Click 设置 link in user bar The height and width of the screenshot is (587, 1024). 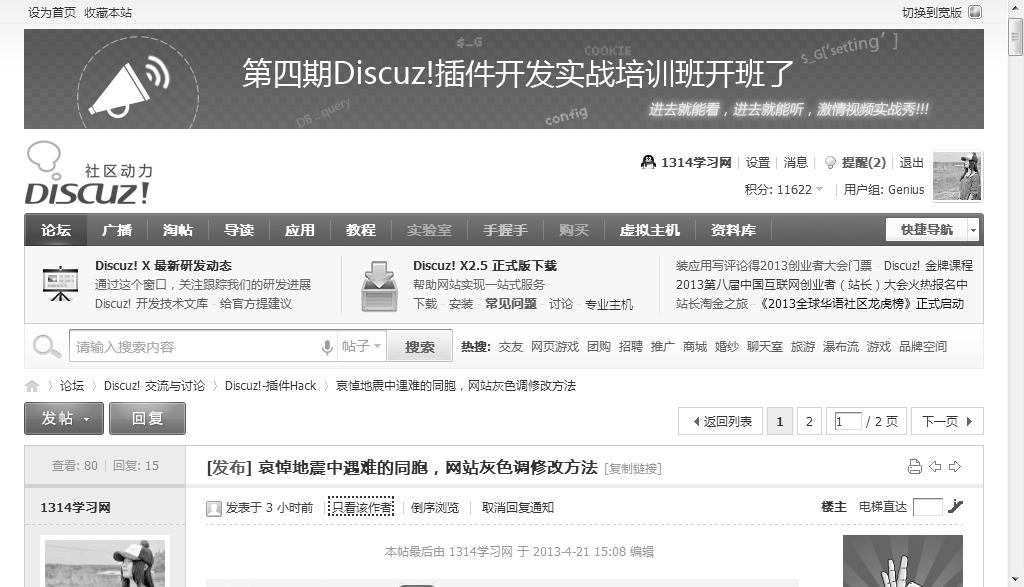[x=758, y=163]
